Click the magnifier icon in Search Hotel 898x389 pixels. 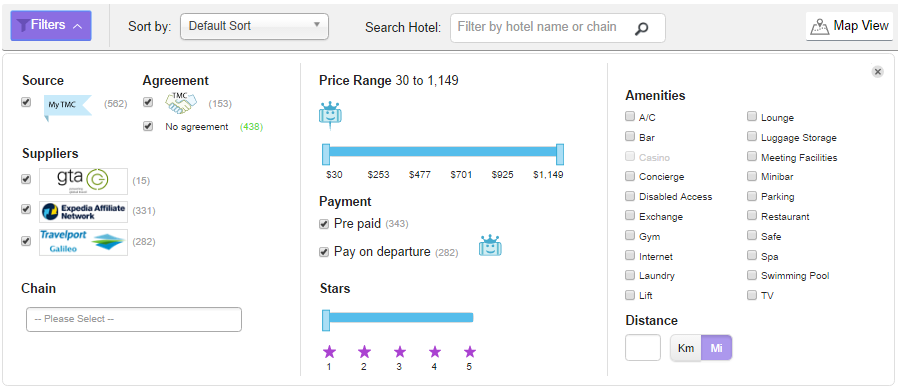click(641, 28)
